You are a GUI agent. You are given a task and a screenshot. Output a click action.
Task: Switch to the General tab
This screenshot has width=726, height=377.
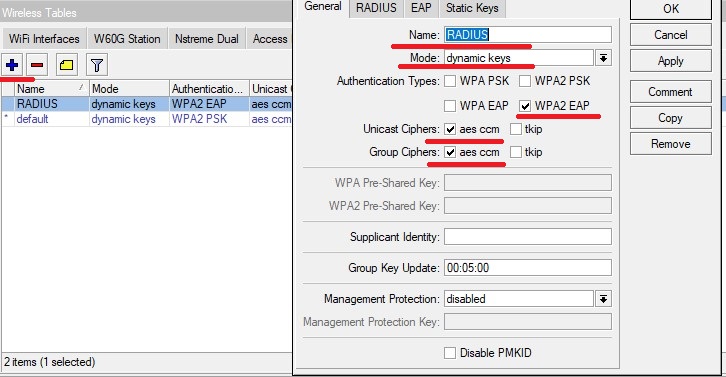tap(323, 7)
